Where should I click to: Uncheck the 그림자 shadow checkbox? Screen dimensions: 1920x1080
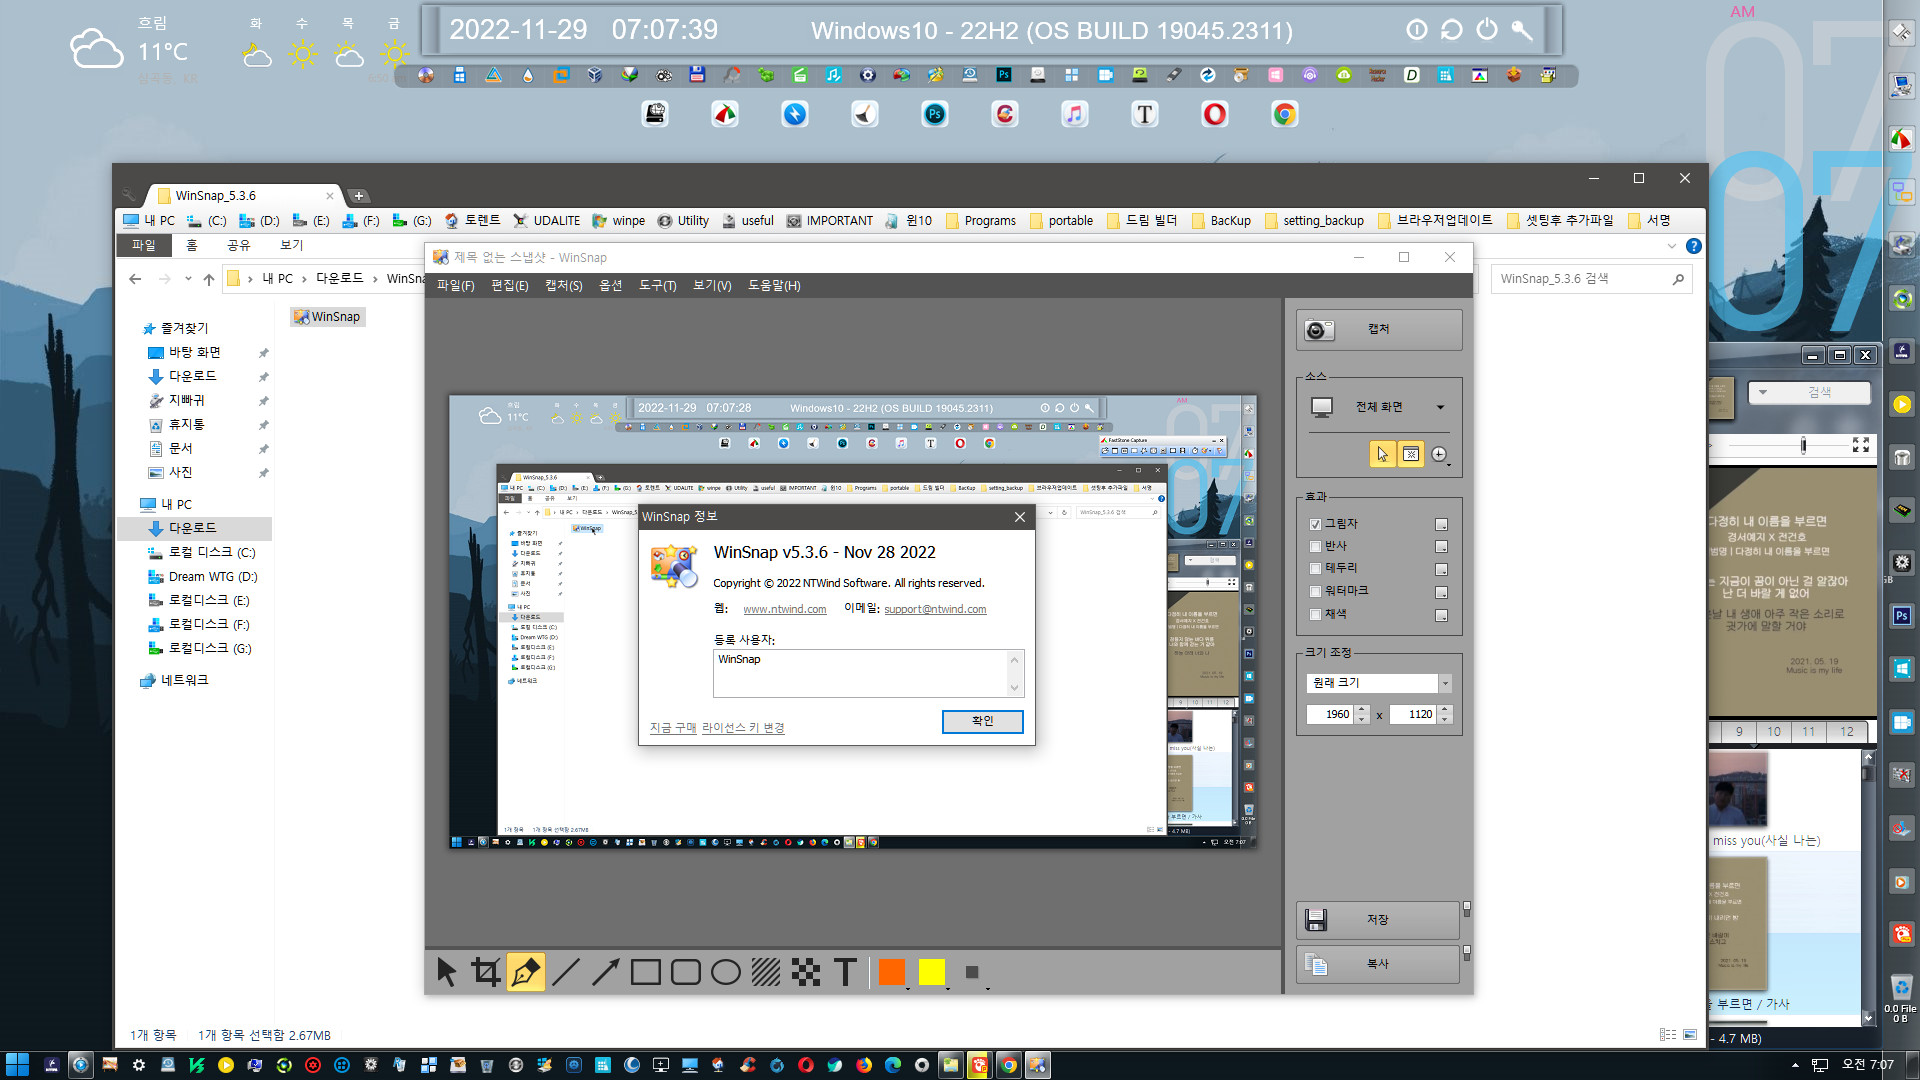[1315, 524]
